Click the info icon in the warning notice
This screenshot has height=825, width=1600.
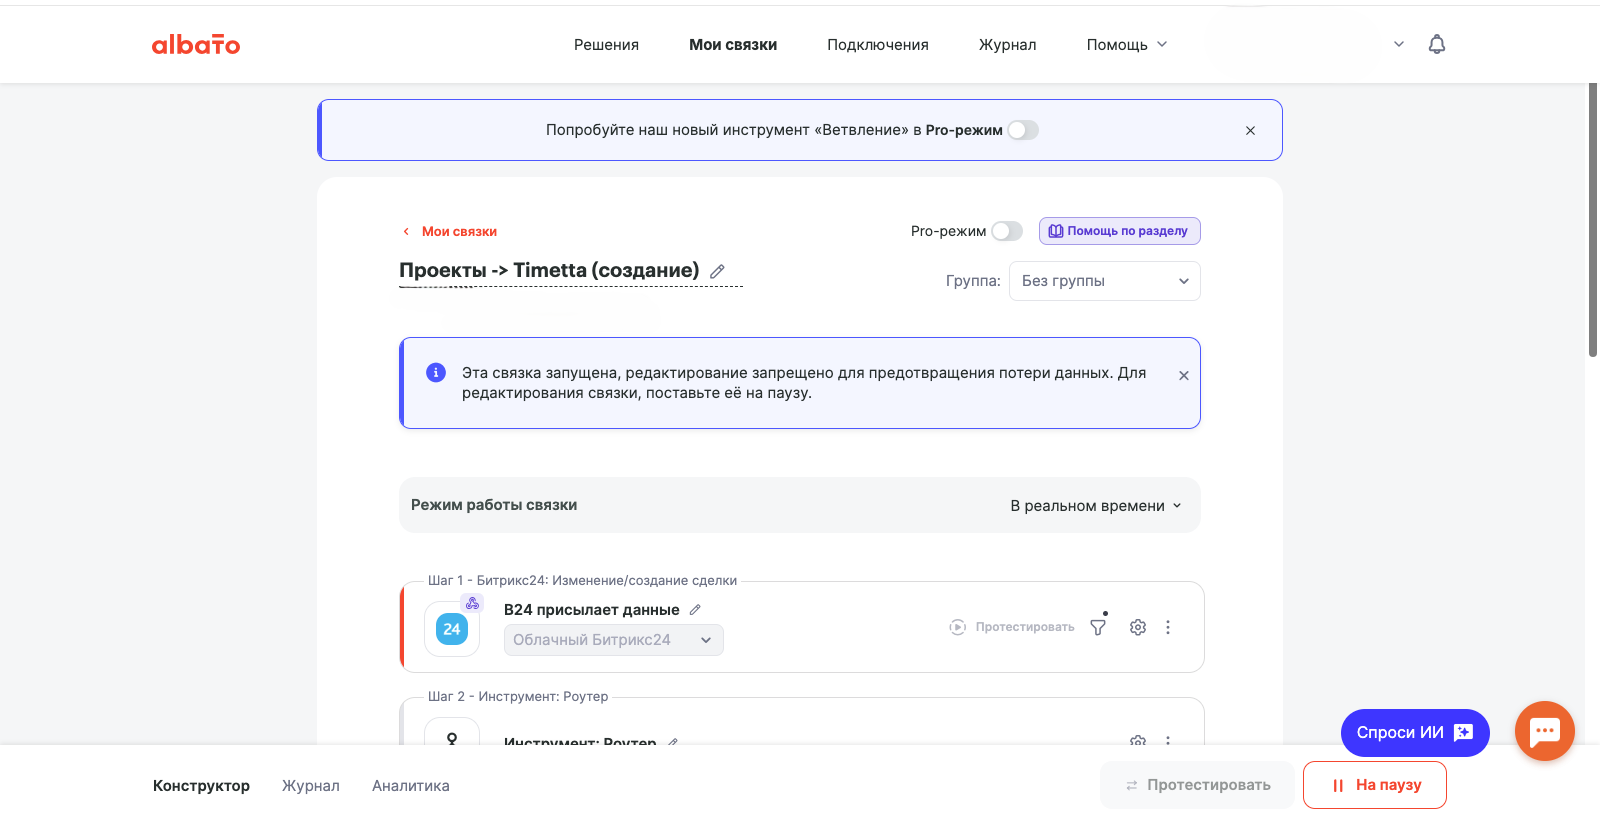(x=436, y=372)
